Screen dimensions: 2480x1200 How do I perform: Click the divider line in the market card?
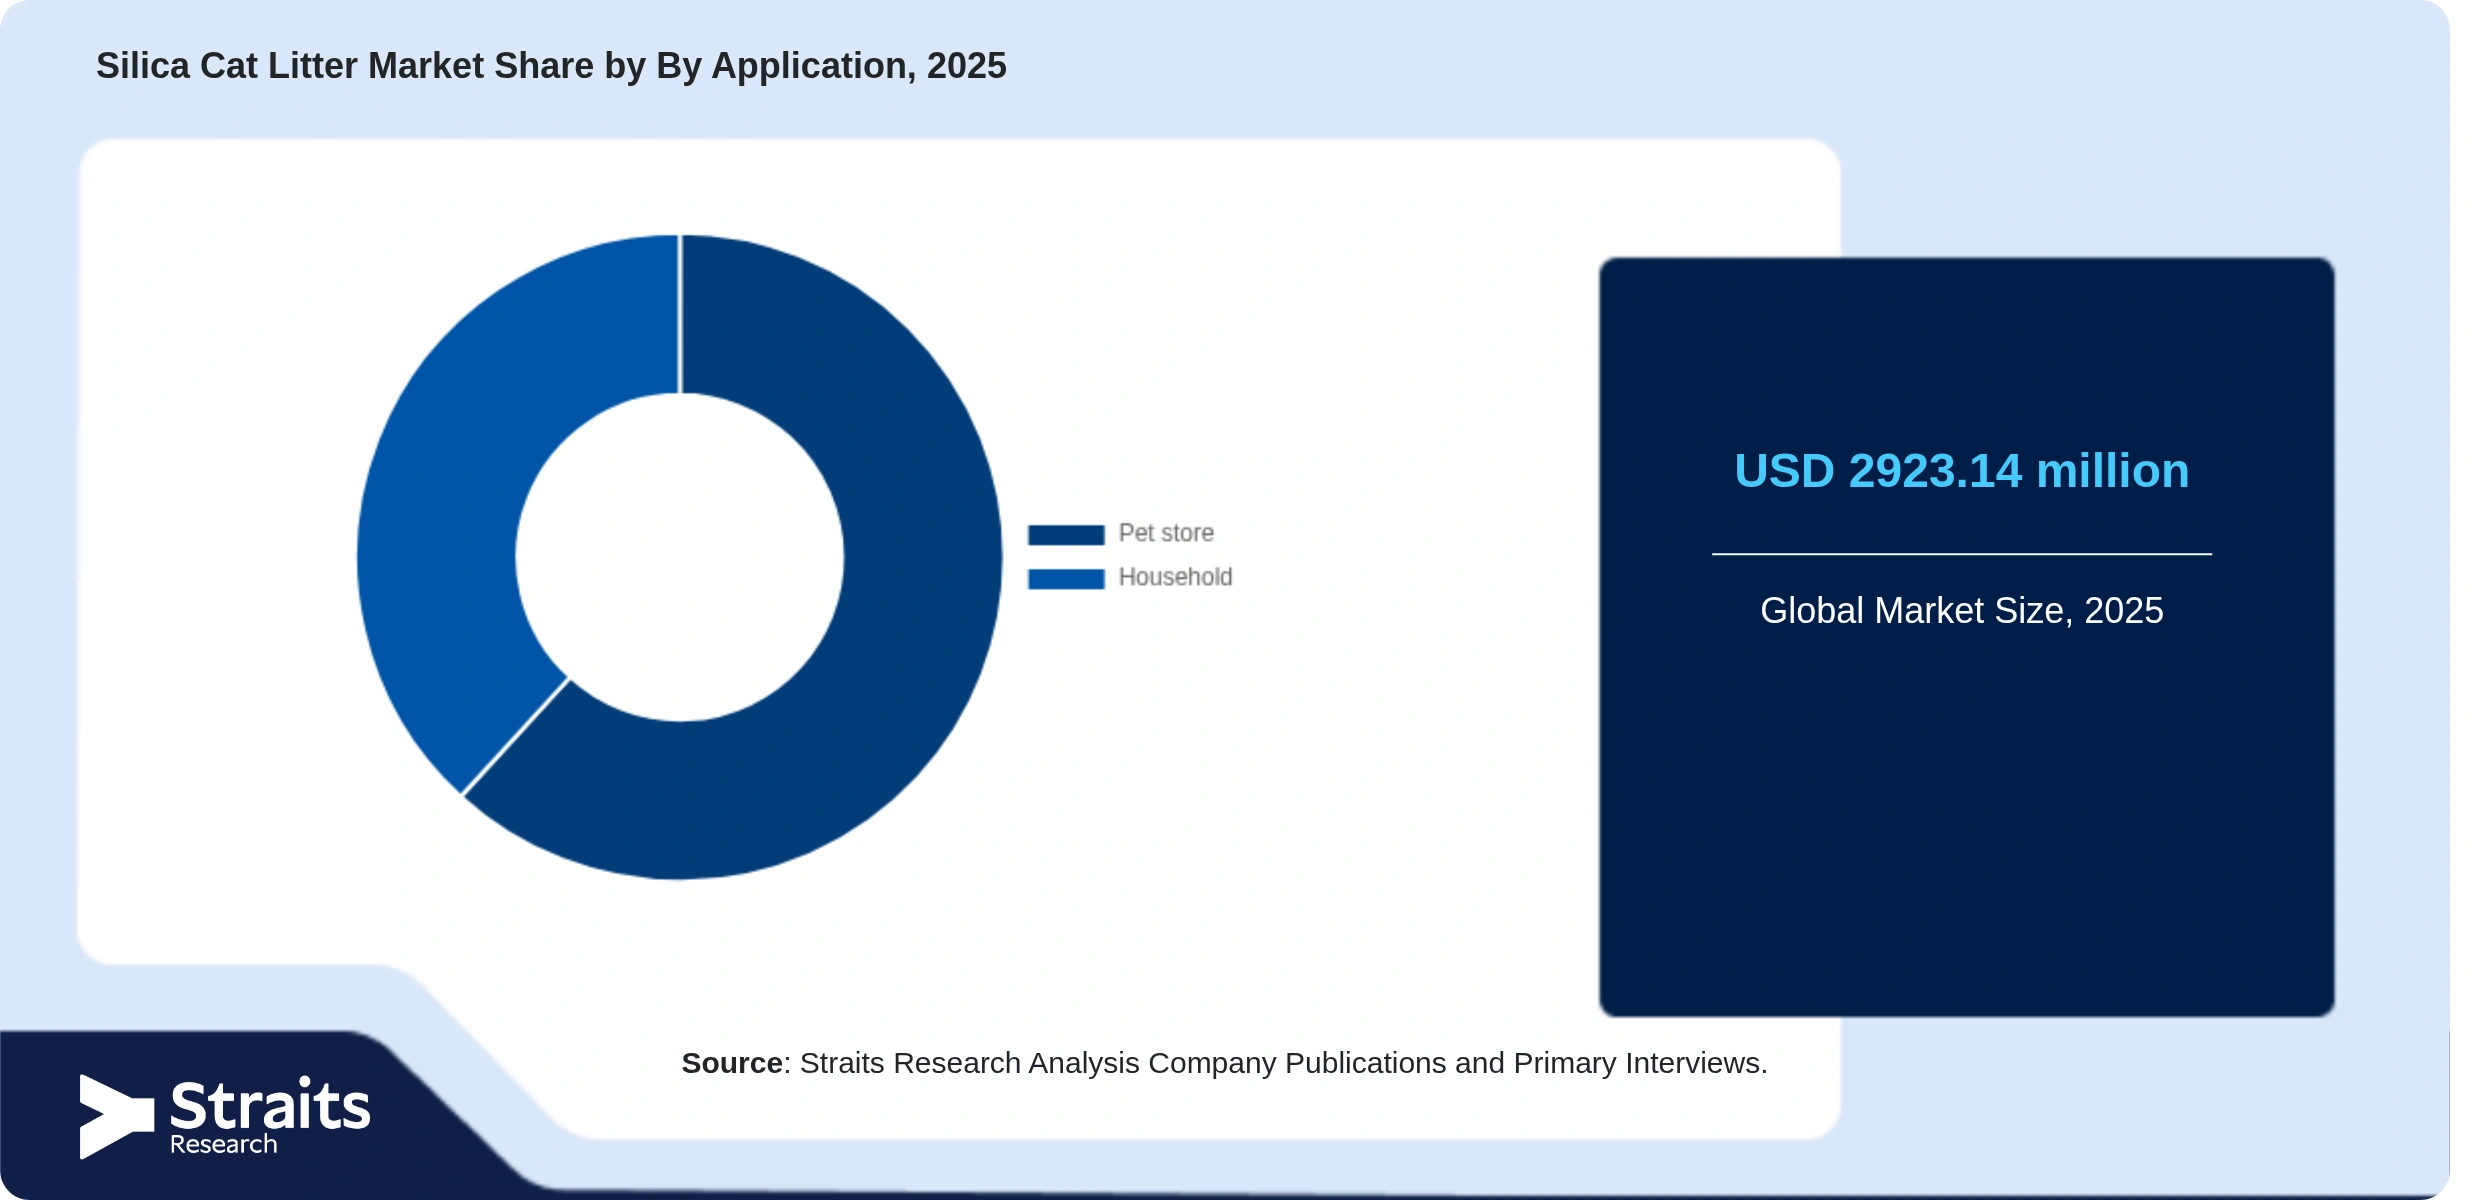(1961, 554)
